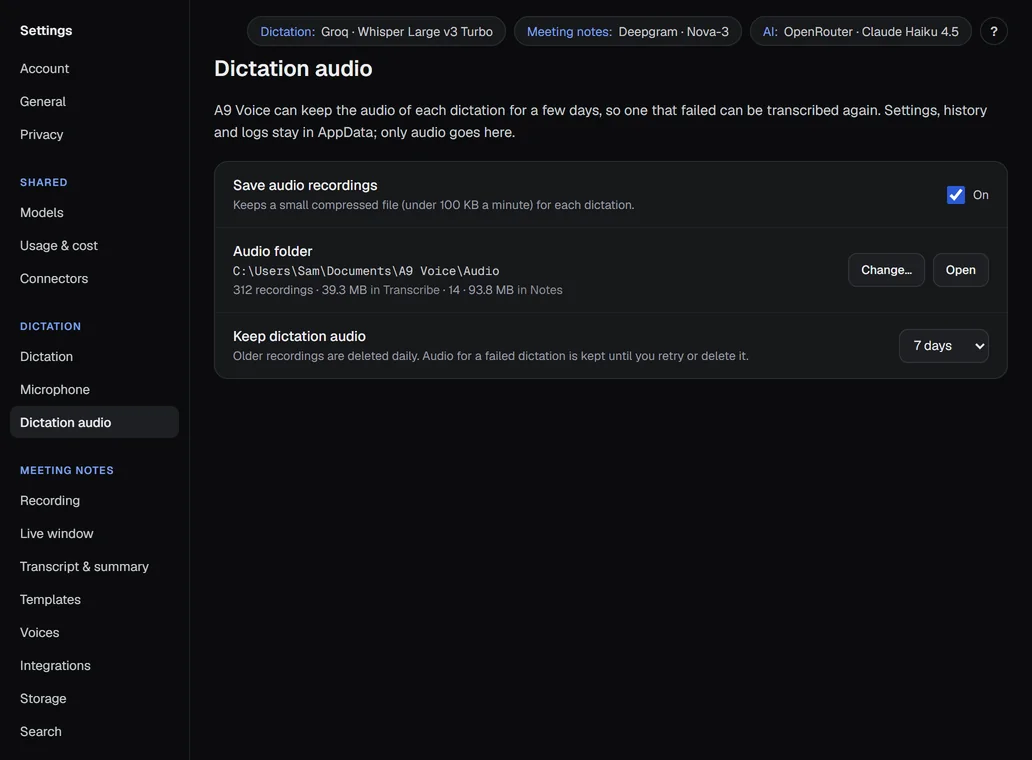Click the 'Settings' sidebar title
Screen dimensions: 1032x760
(46, 30)
